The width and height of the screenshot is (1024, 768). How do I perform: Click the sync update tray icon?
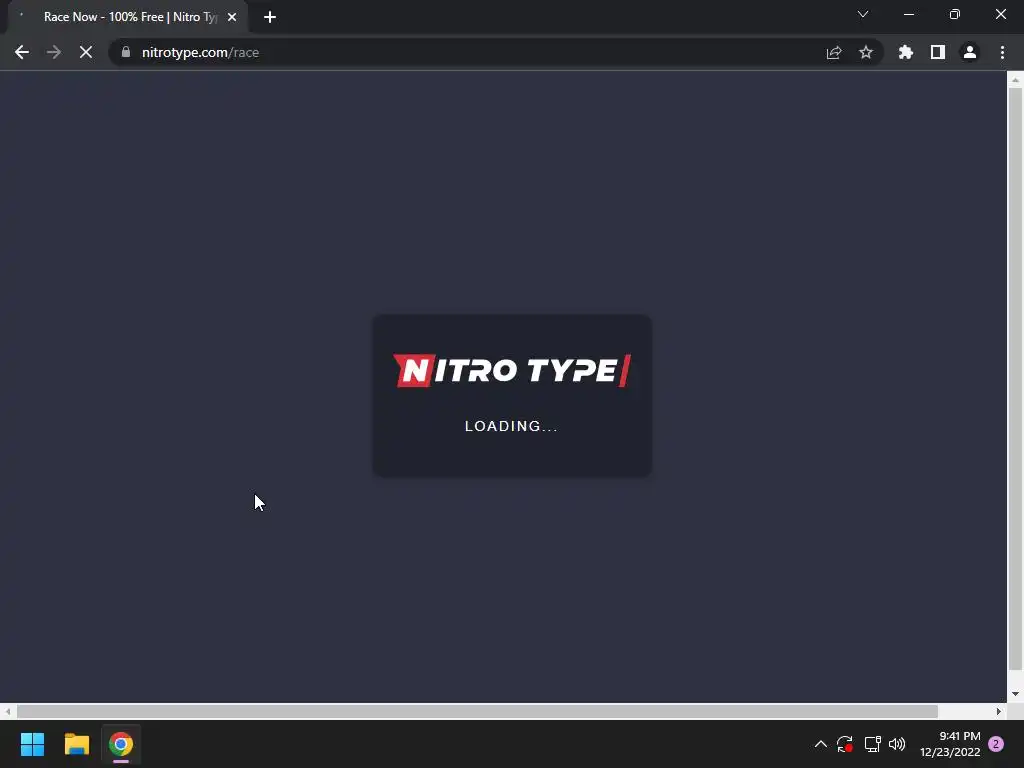click(x=845, y=744)
